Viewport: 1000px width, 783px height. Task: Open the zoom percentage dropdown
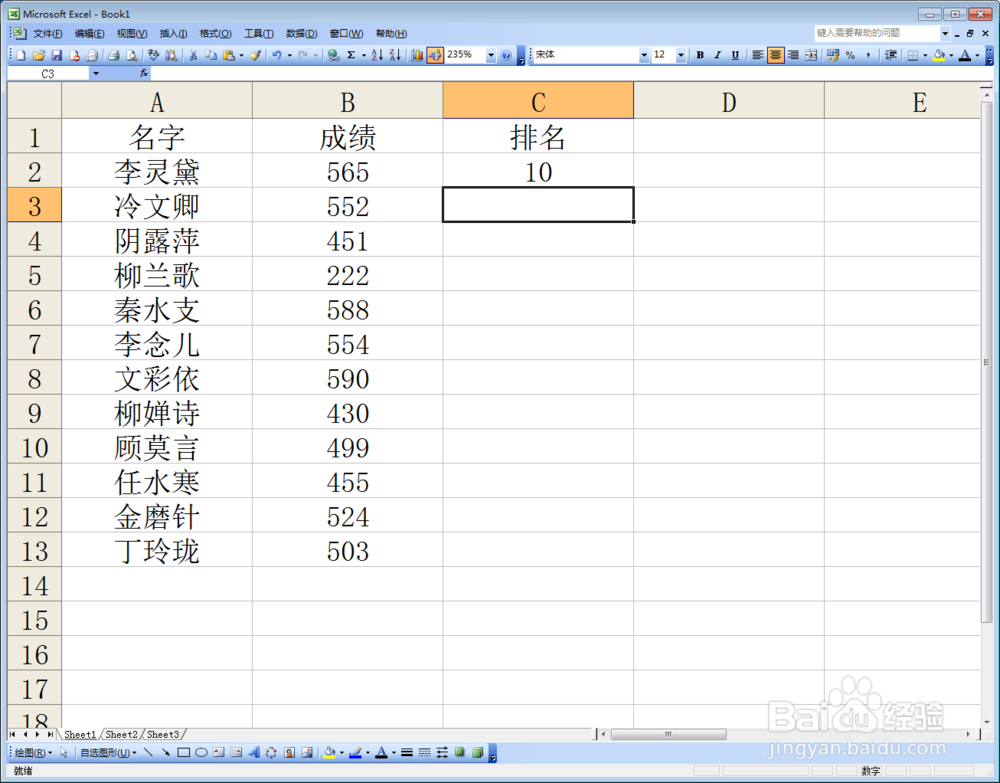click(x=491, y=55)
